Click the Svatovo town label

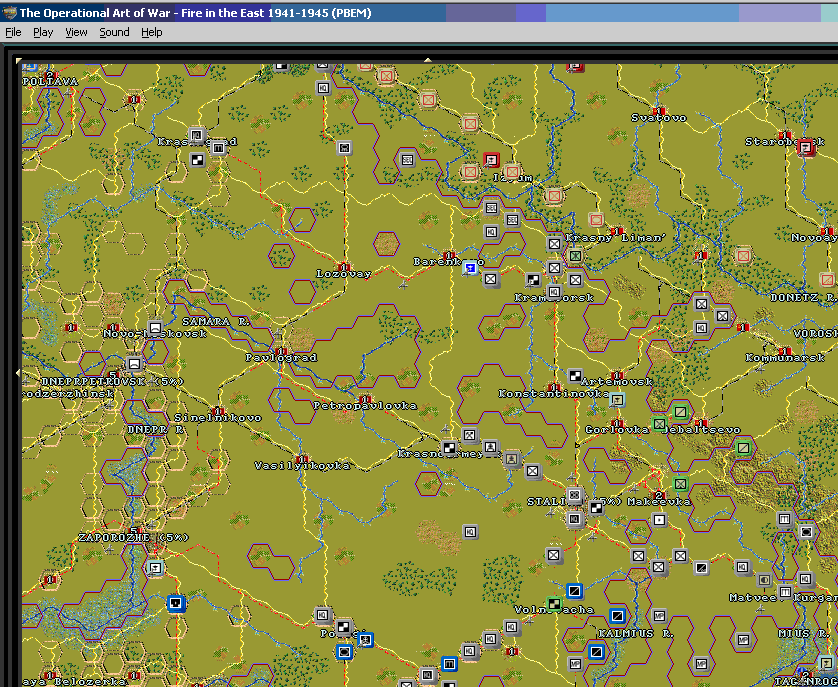[658, 118]
